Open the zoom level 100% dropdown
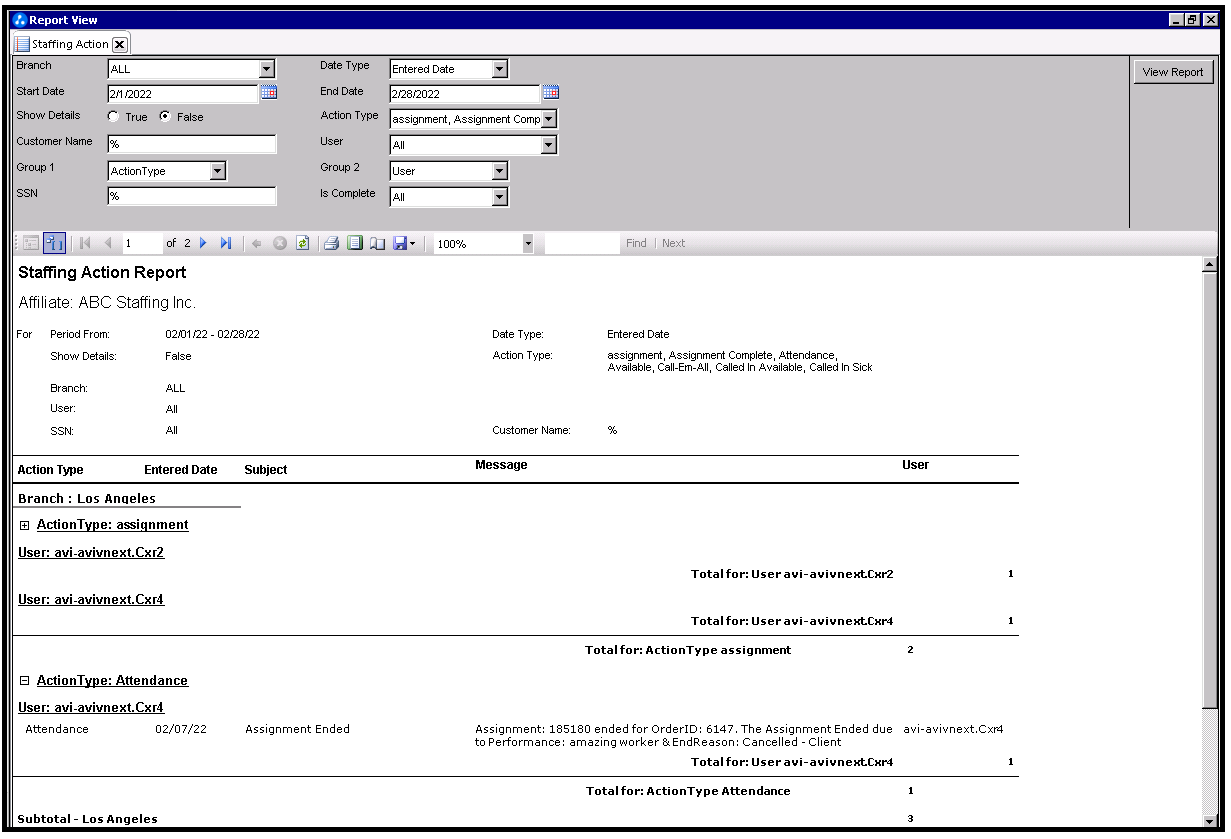1231x839 pixels. point(527,243)
